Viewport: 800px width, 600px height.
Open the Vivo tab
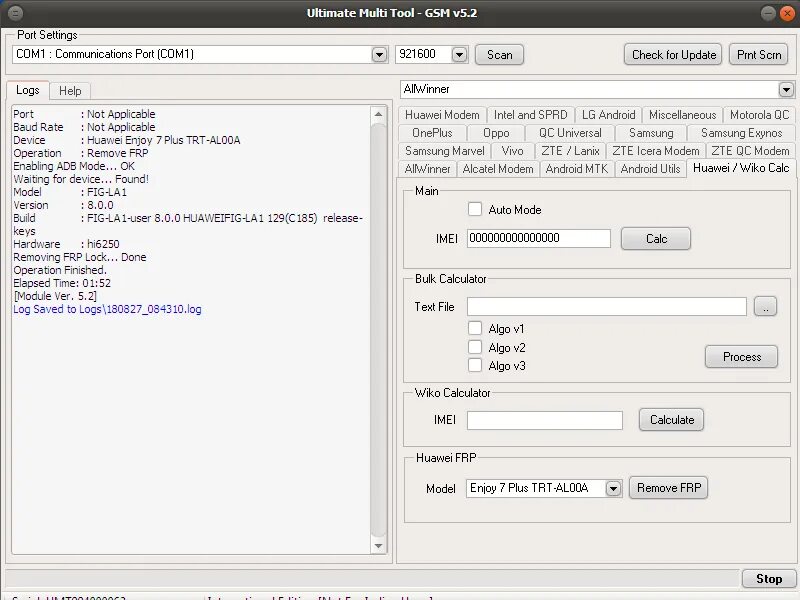512,151
